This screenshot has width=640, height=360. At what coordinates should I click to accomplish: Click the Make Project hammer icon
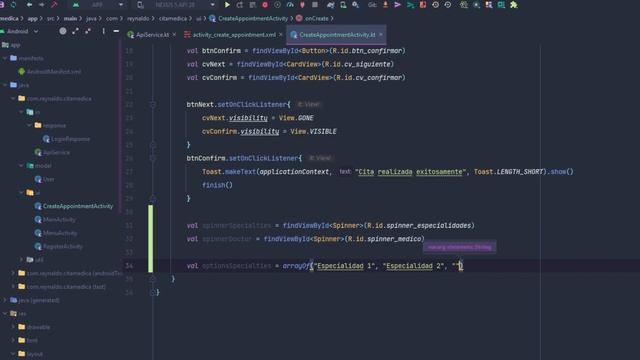[x=54, y=5]
